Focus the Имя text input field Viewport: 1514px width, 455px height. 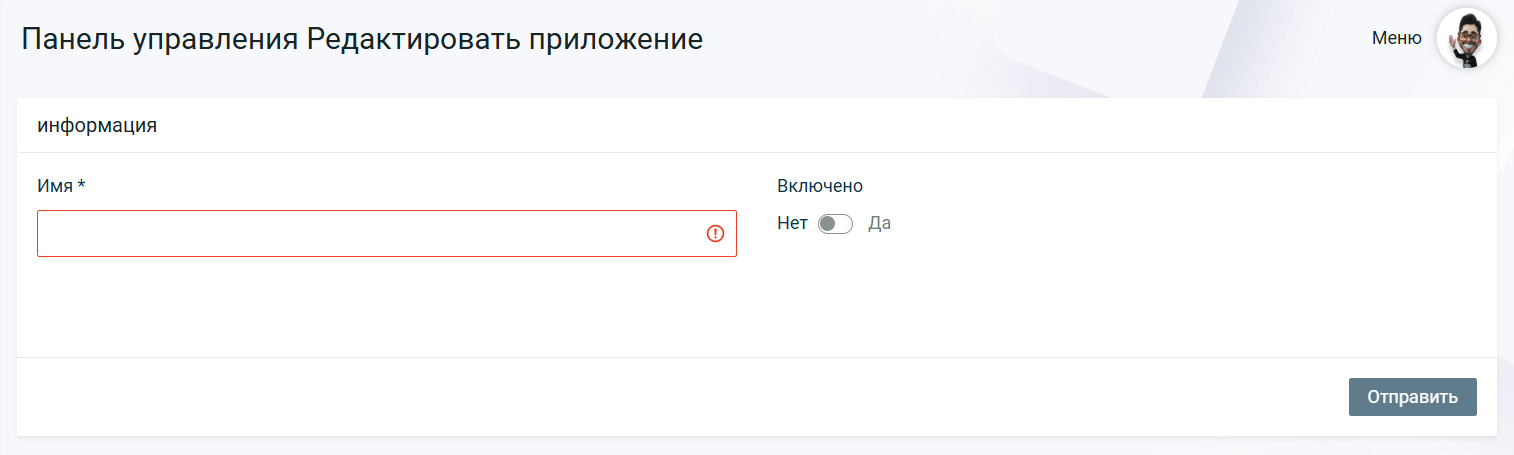[x=387, y=233]
